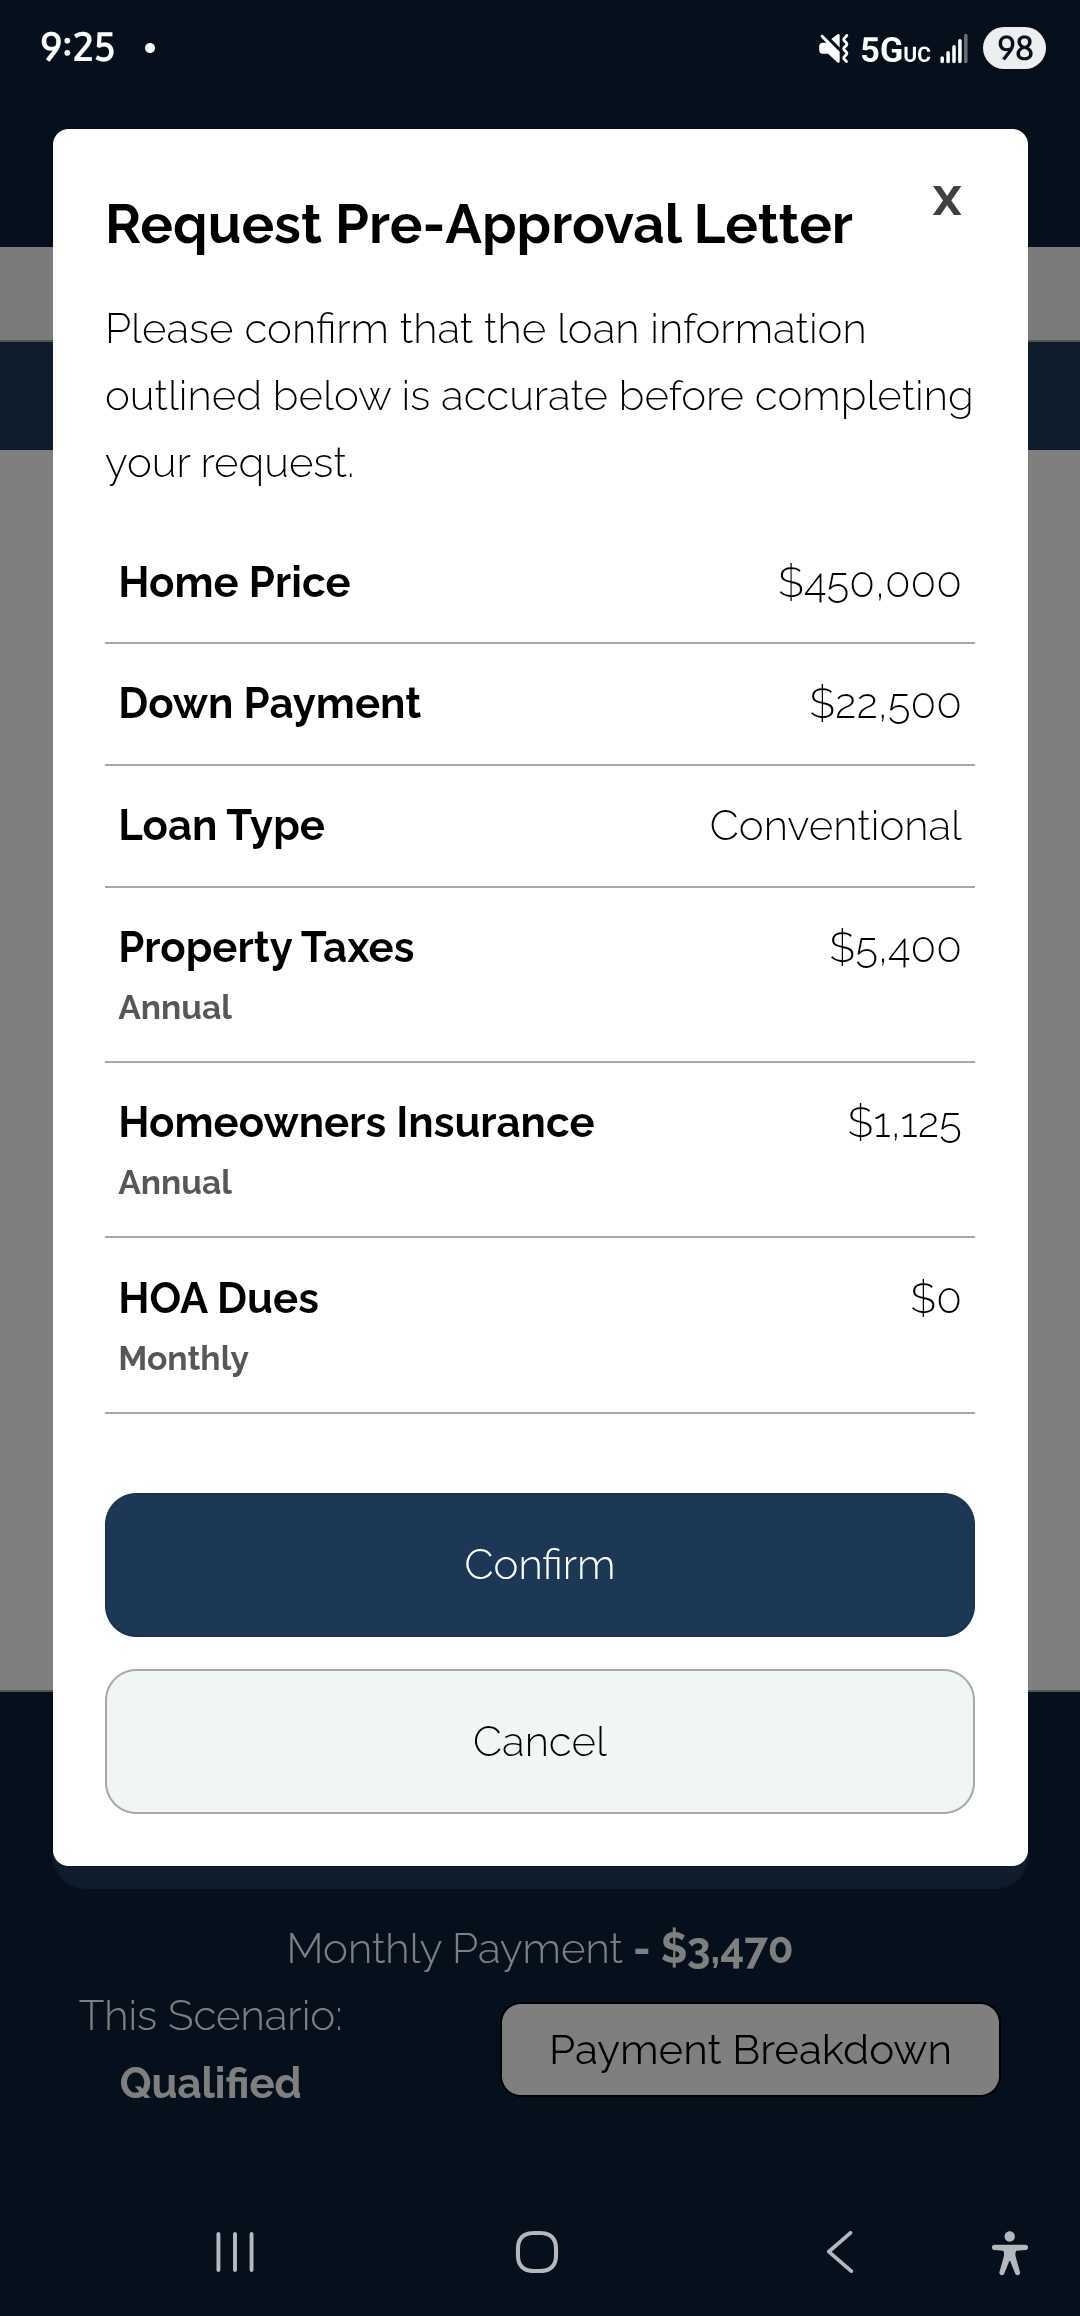Tap the 5G signal strength indicator
1080x2316 pixels.
tap(914, 49)
